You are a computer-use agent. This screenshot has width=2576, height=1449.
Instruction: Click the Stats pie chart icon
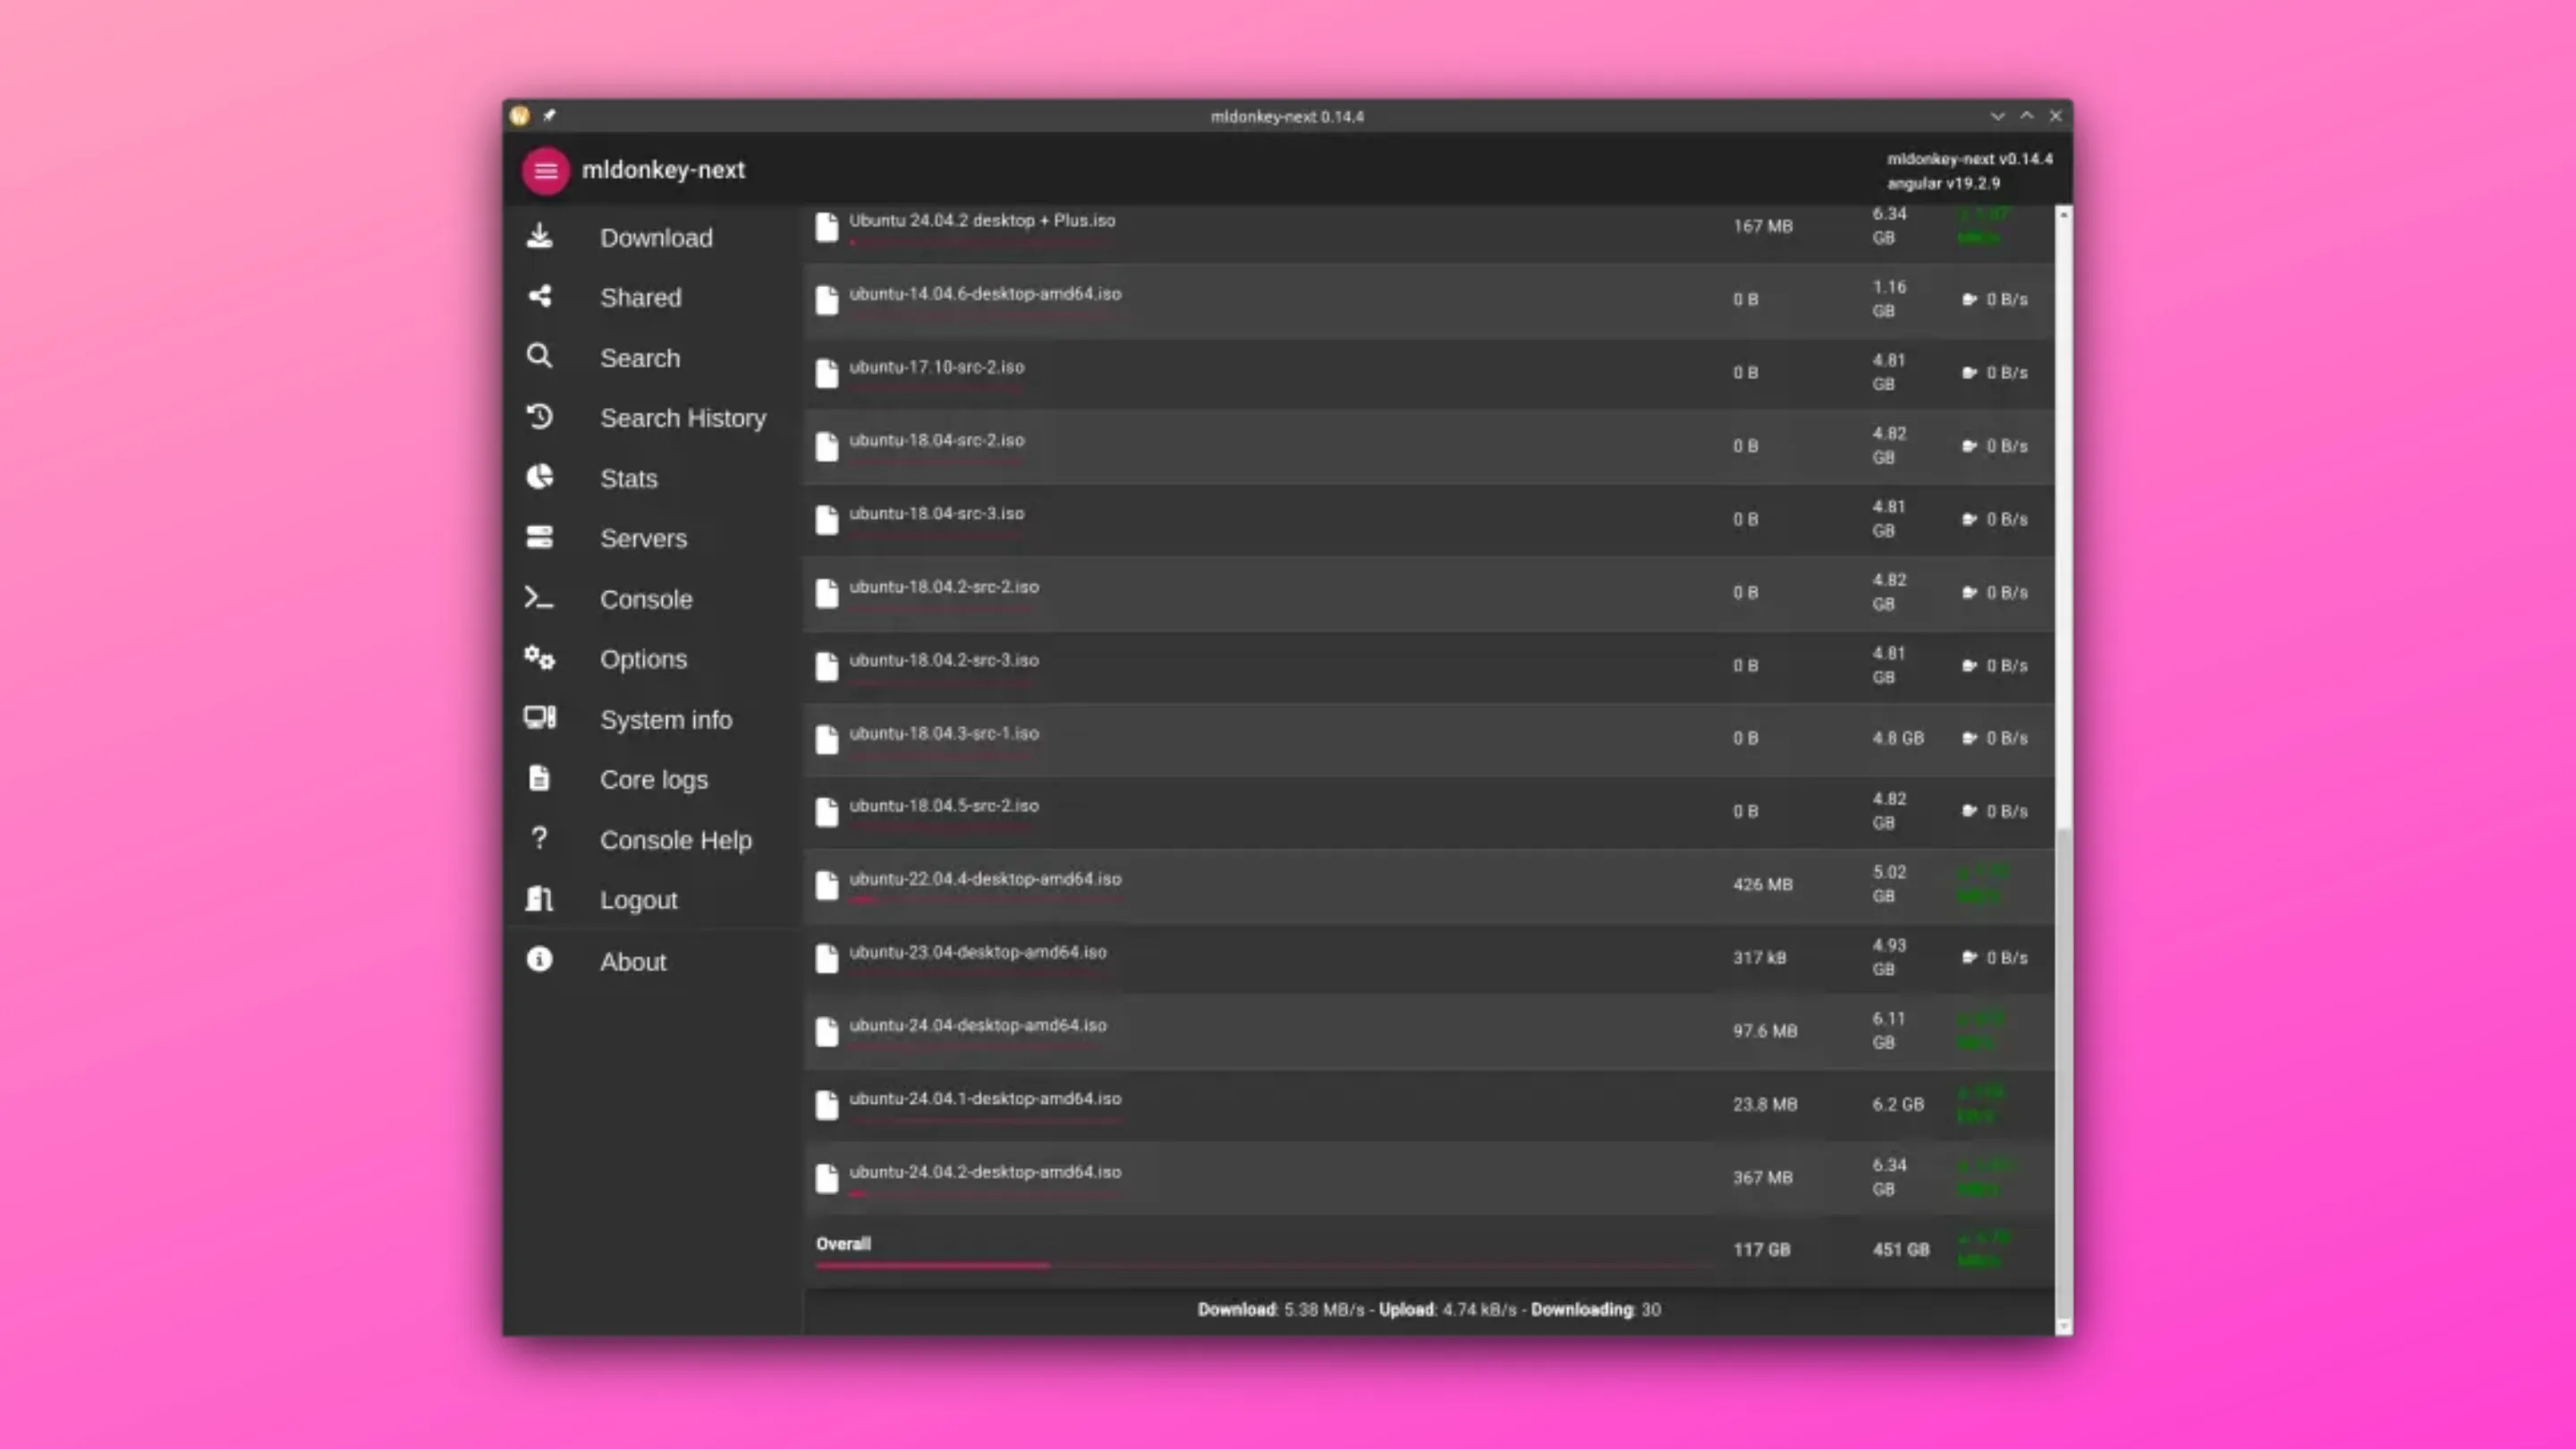(539, 477)
